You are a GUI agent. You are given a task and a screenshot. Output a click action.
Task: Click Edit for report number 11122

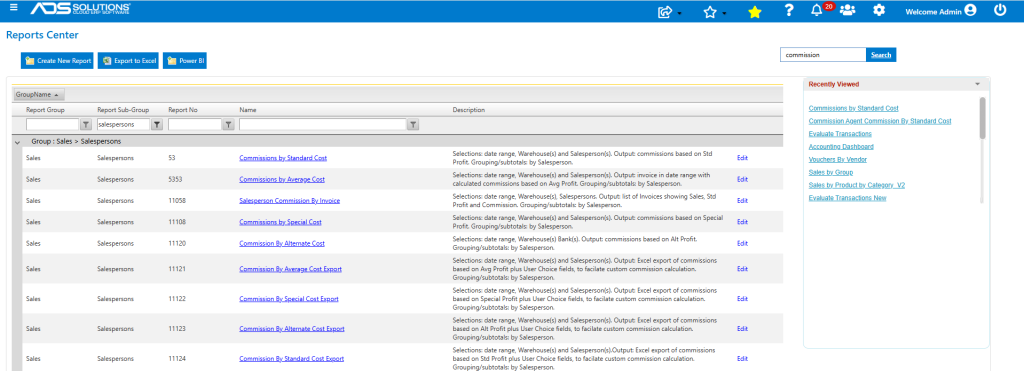pos(742,299)
